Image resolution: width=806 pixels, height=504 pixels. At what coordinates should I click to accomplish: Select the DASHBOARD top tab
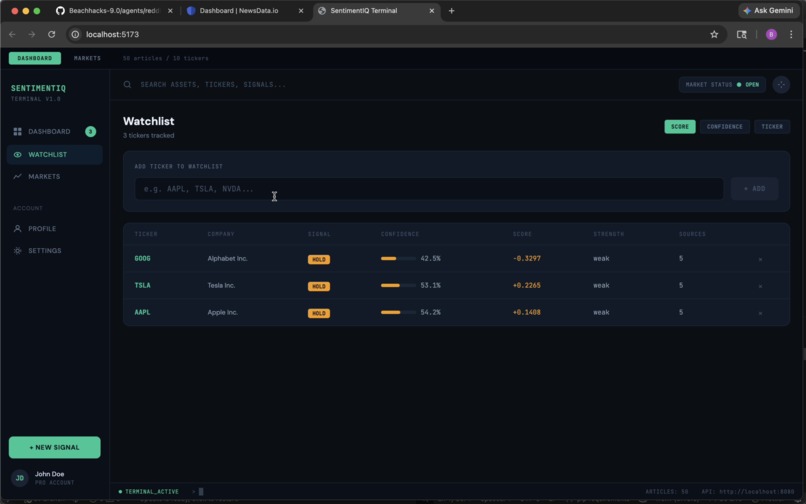pos(35,58)
